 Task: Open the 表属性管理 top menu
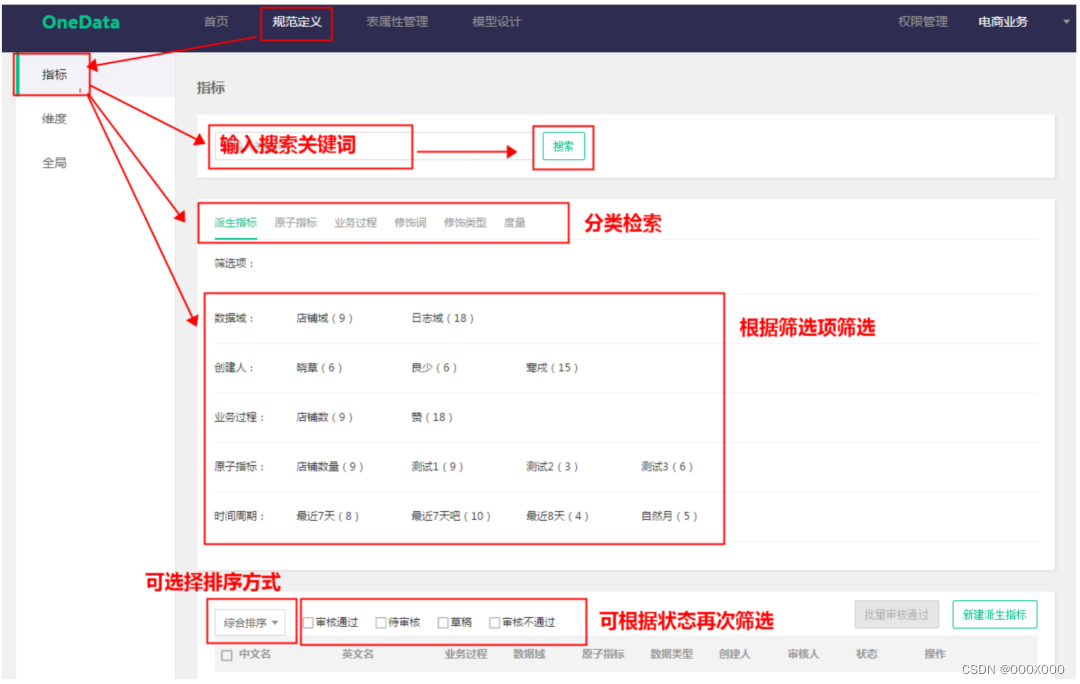tap(396, 22)
